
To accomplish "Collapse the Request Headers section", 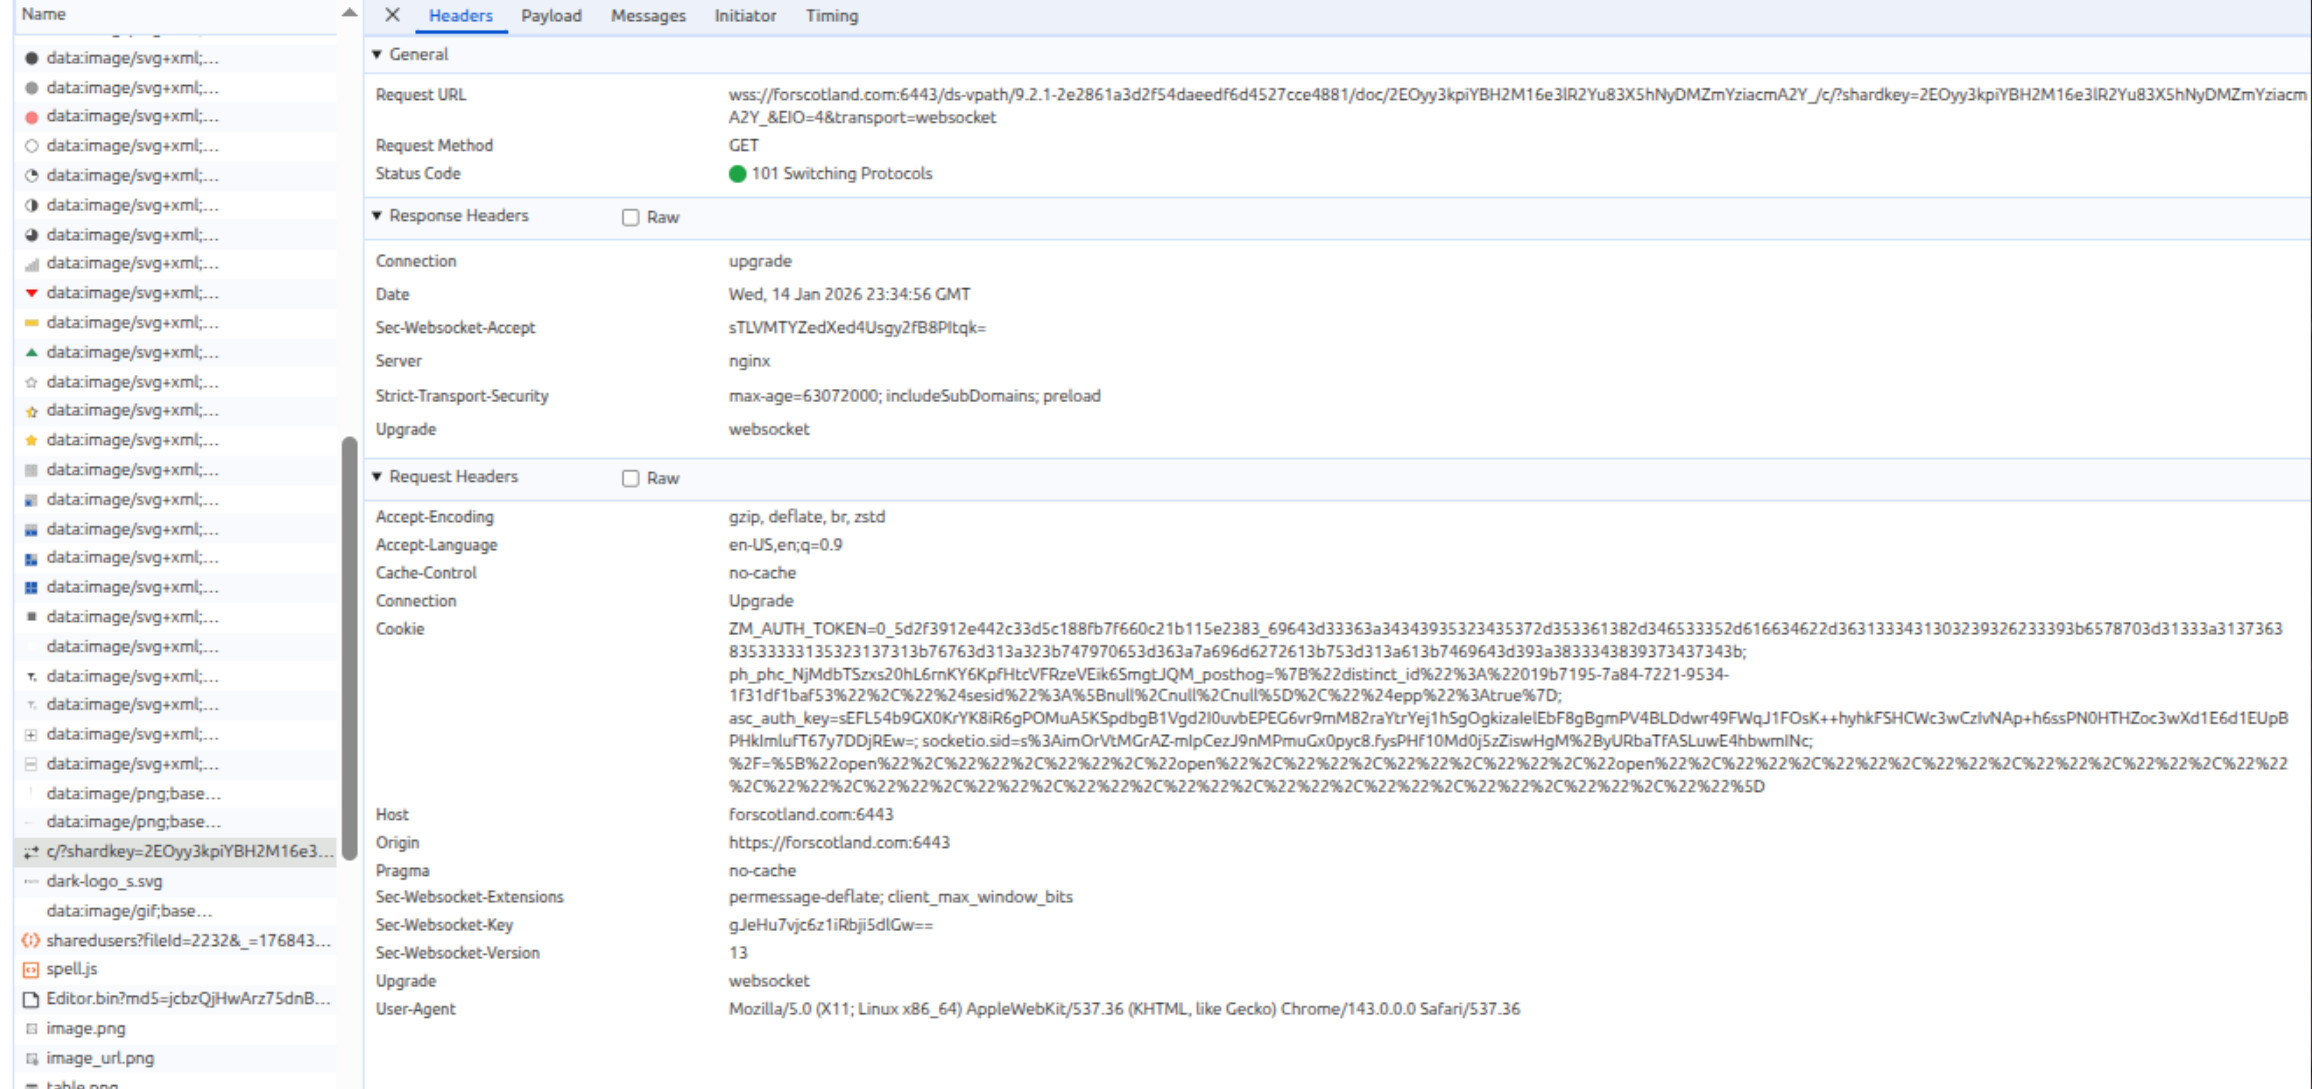I will click(x=377, y=476).
